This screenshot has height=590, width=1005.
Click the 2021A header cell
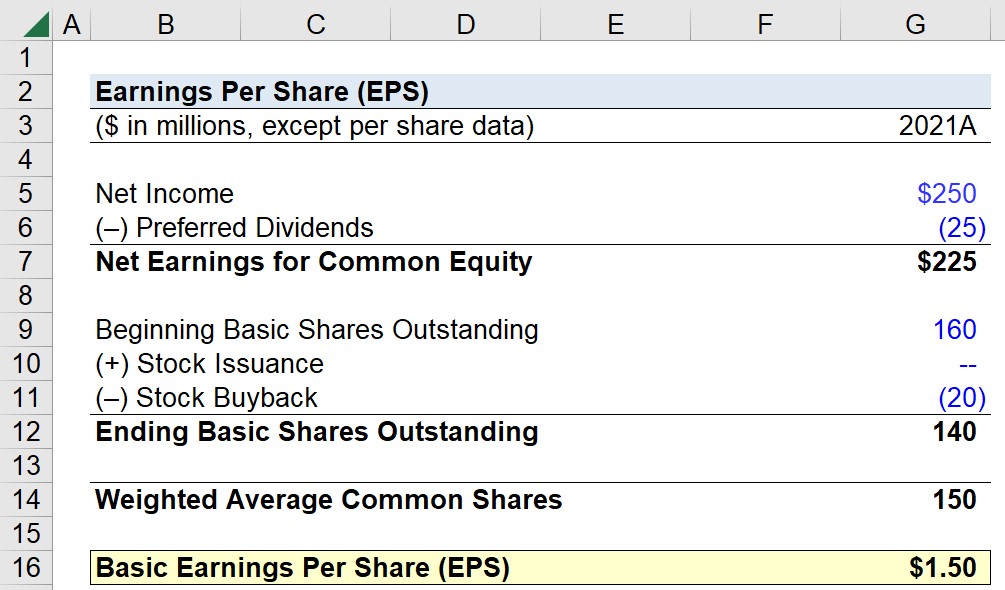(x=915, y=126)
